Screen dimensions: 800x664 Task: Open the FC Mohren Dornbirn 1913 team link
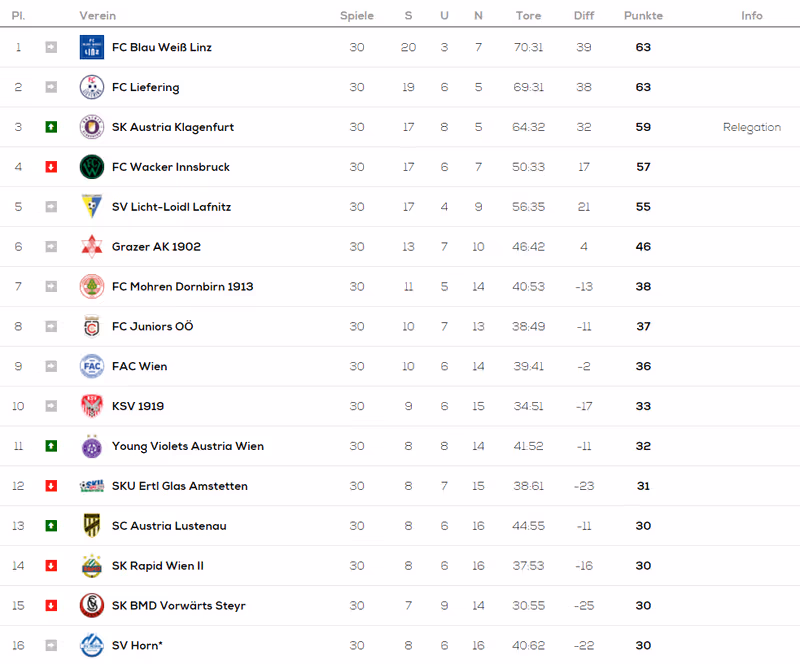point(182,286)
